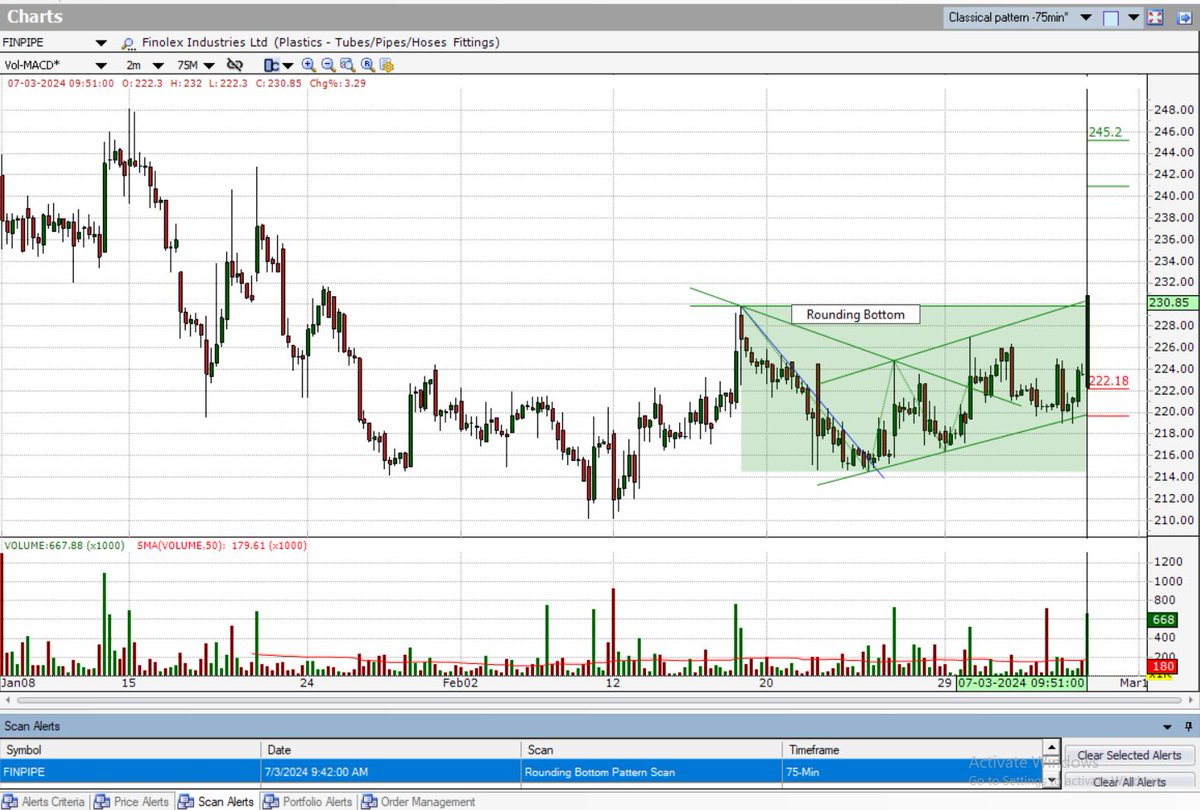Switch to the Price Alerts tab
1200x810 pixels.
tap(131, 801)
